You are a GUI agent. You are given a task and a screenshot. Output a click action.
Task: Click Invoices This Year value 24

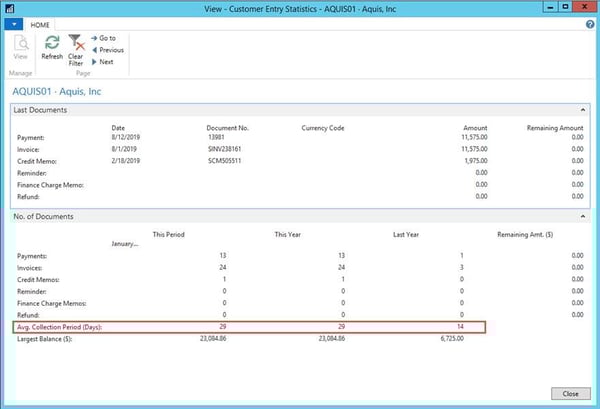tap(341, 267)
